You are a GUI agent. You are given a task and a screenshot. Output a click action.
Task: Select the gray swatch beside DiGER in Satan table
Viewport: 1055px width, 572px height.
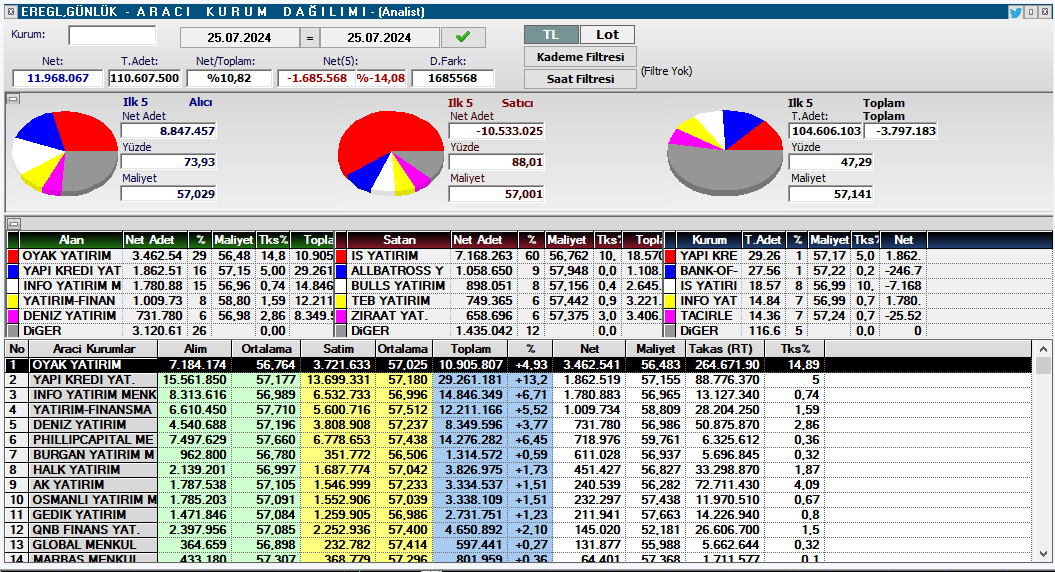pyautogui.click(x=340, y=330)
